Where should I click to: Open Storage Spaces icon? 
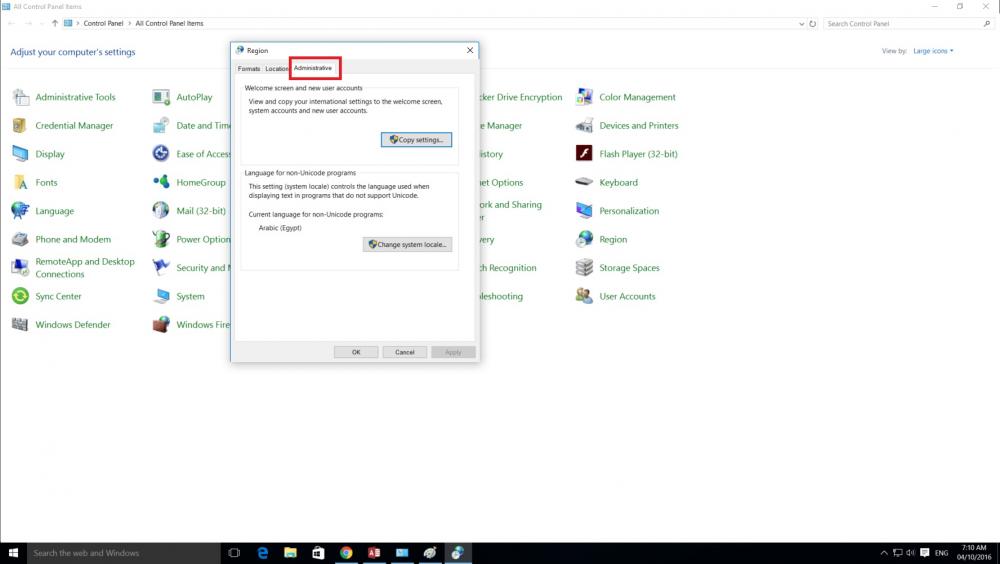(584, 267)
